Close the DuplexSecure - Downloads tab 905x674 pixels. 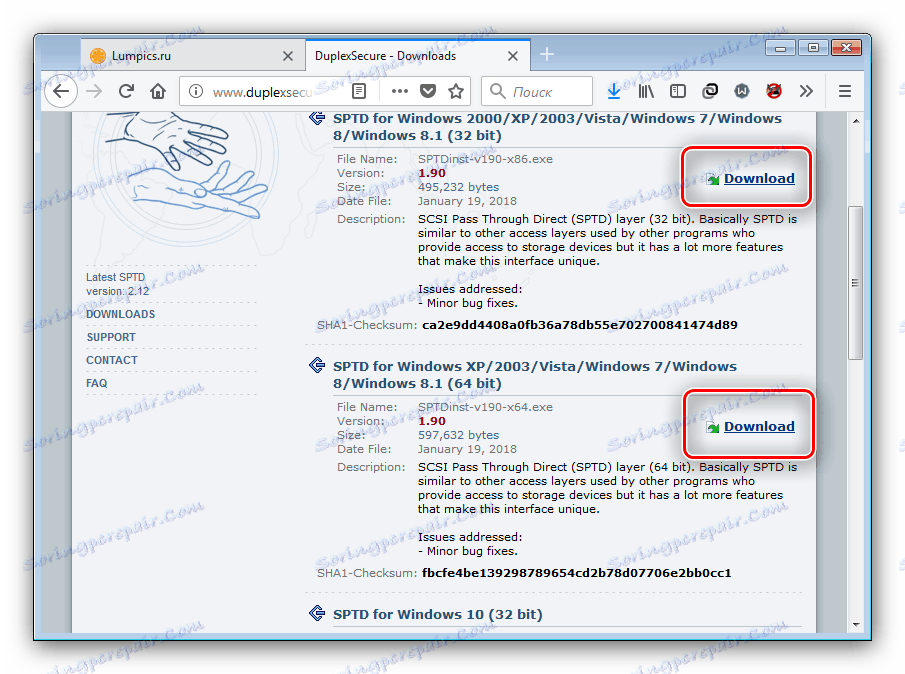coord(513,56)
